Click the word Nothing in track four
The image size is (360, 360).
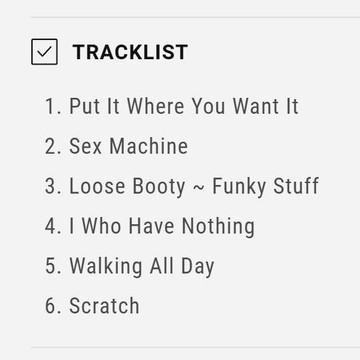(x=218, y=226)
